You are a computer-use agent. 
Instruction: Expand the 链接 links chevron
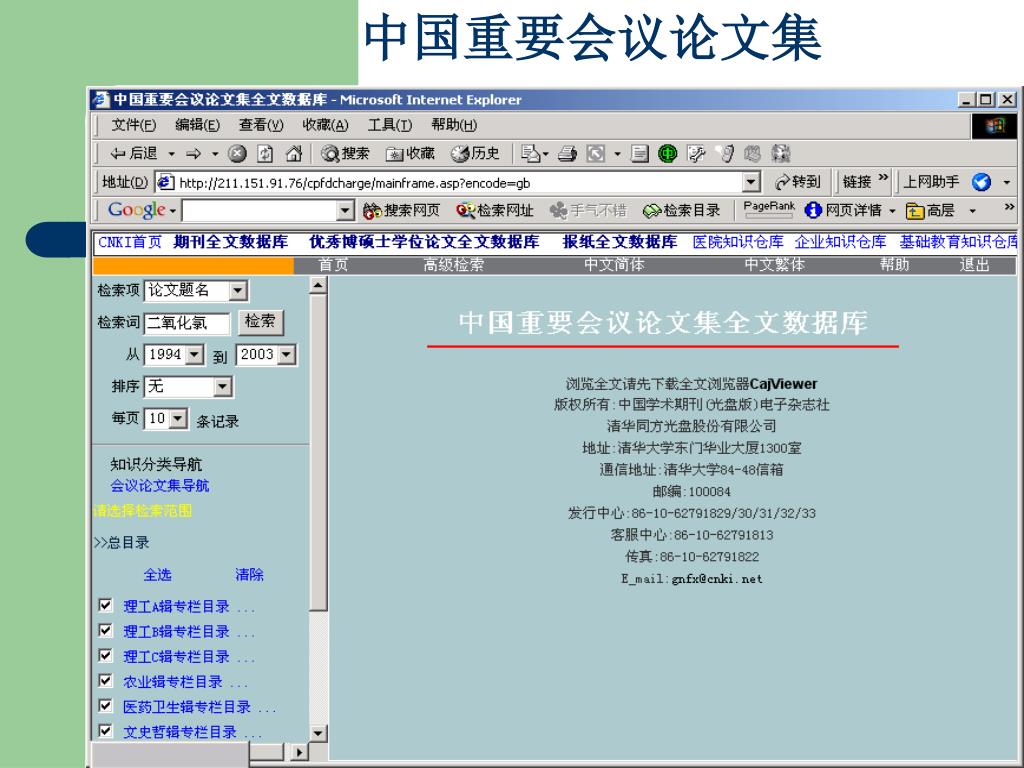883,178
